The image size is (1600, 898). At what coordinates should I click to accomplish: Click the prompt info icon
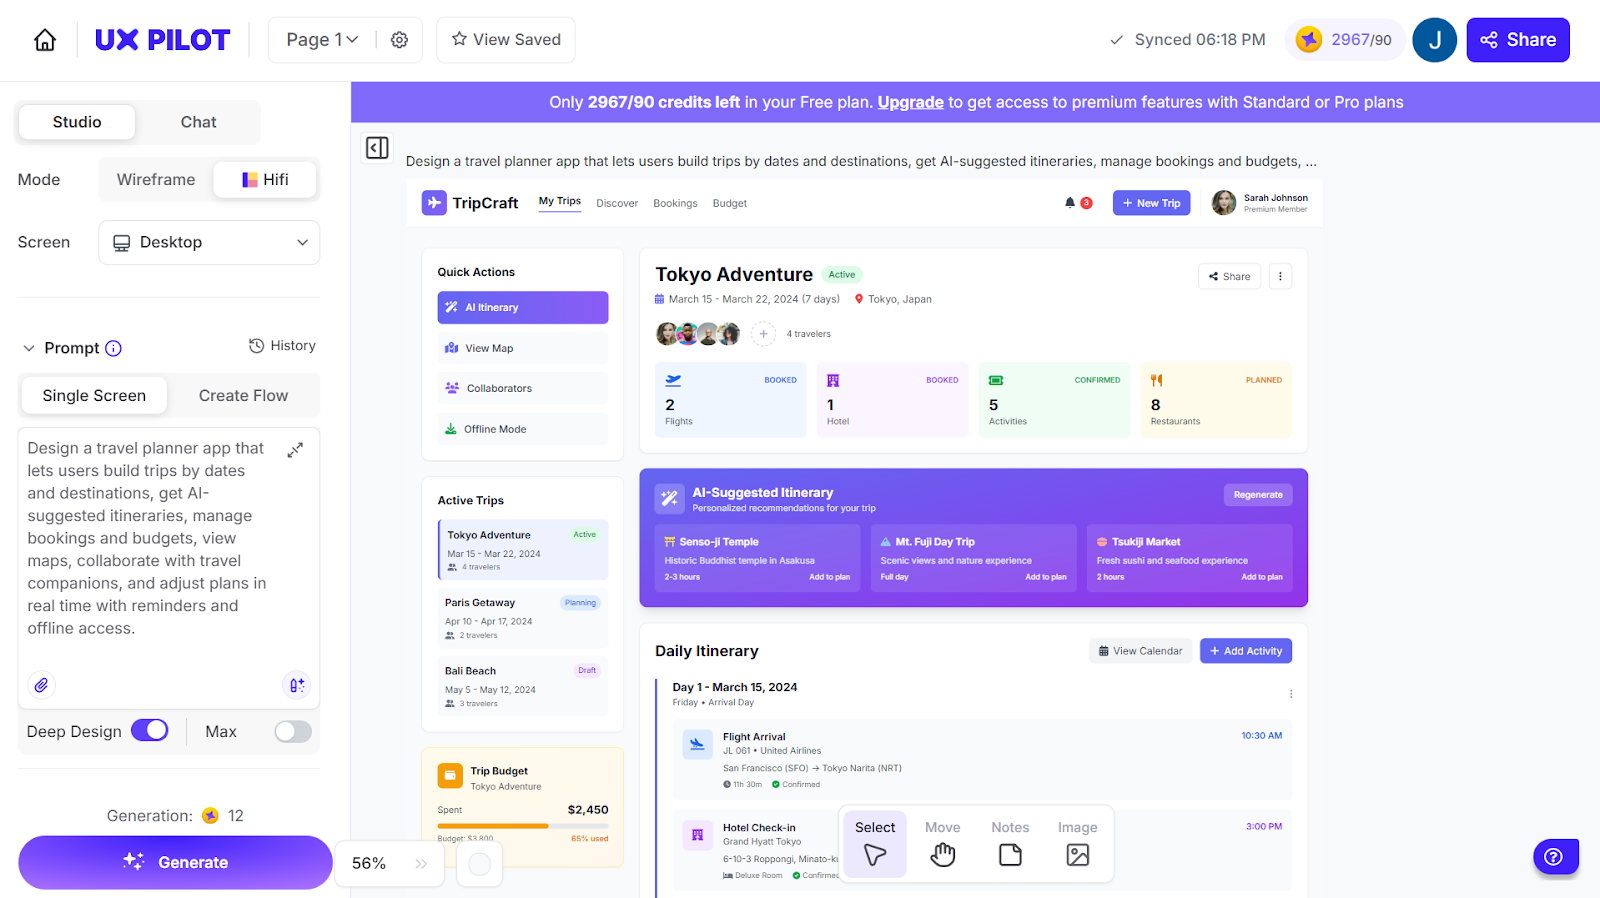[x=114, y=348]
